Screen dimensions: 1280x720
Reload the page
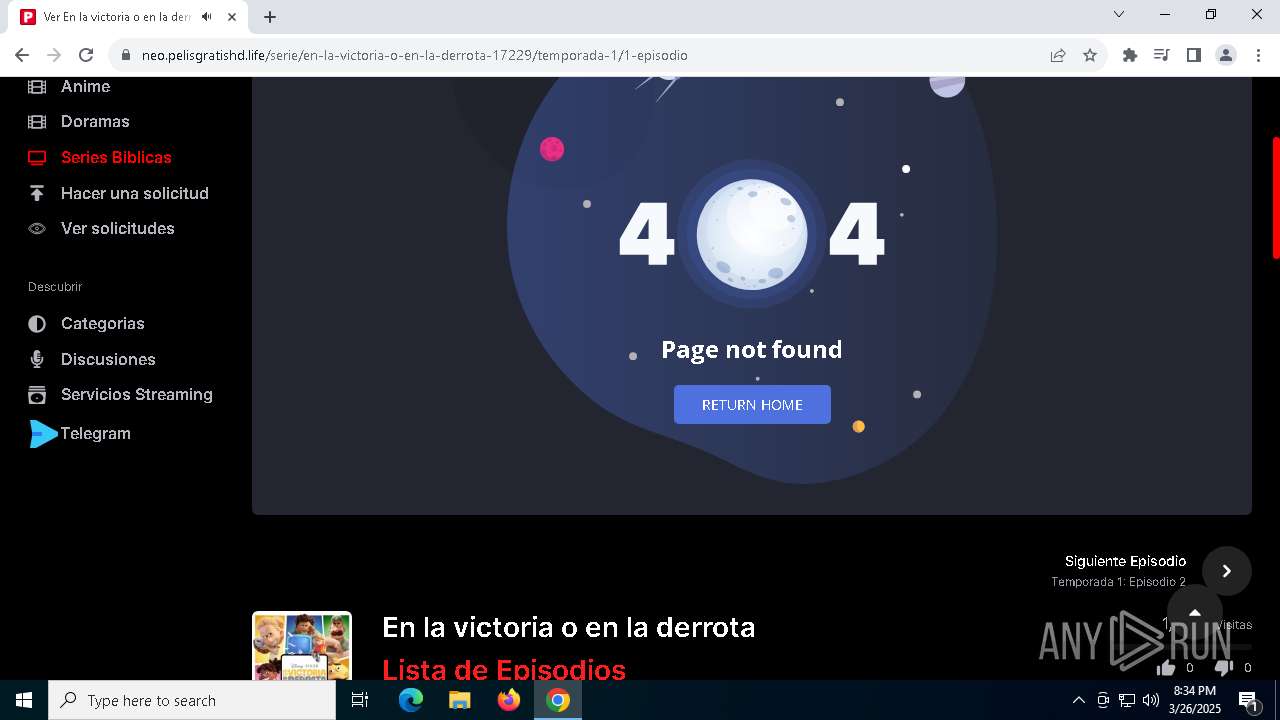86,55
